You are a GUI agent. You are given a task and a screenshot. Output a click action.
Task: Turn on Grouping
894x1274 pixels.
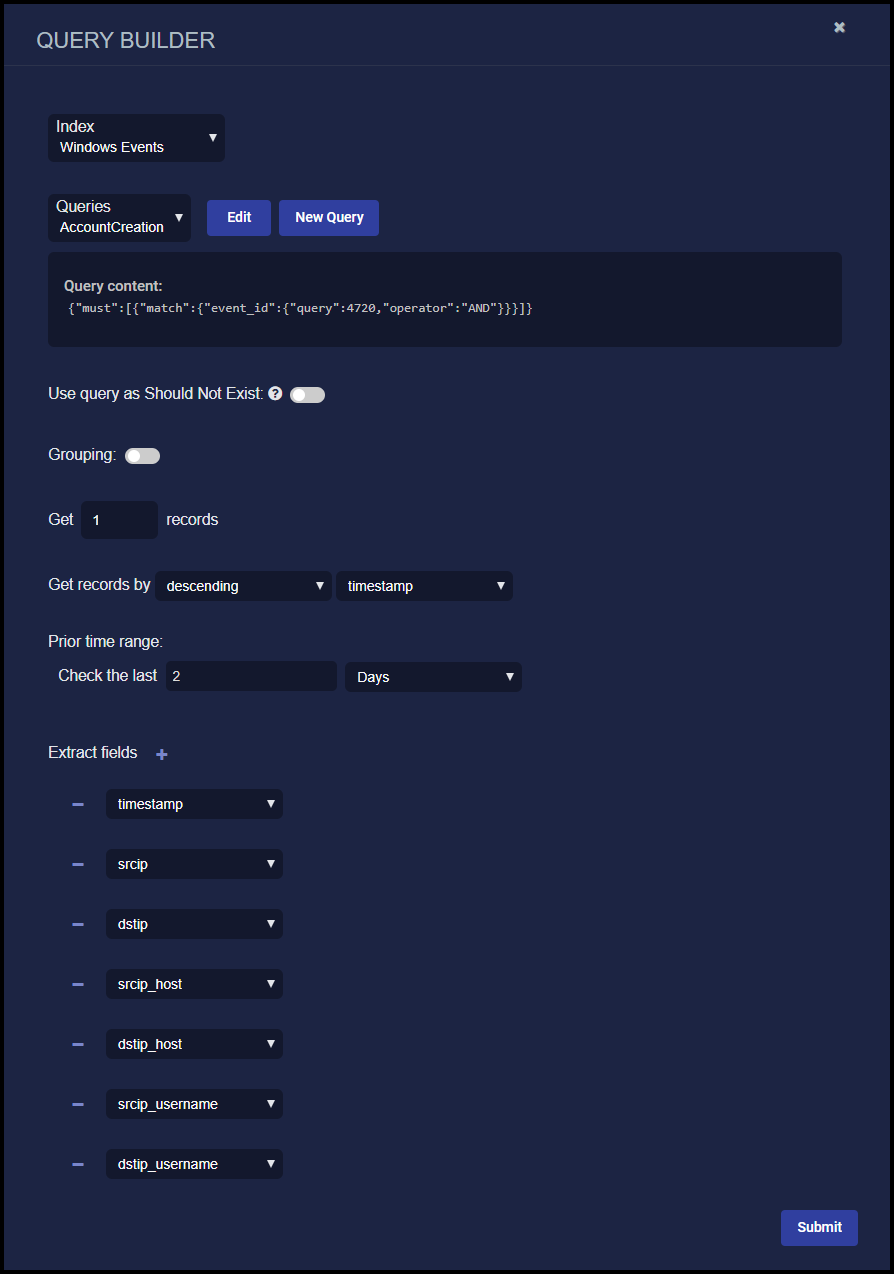point(142,455)
